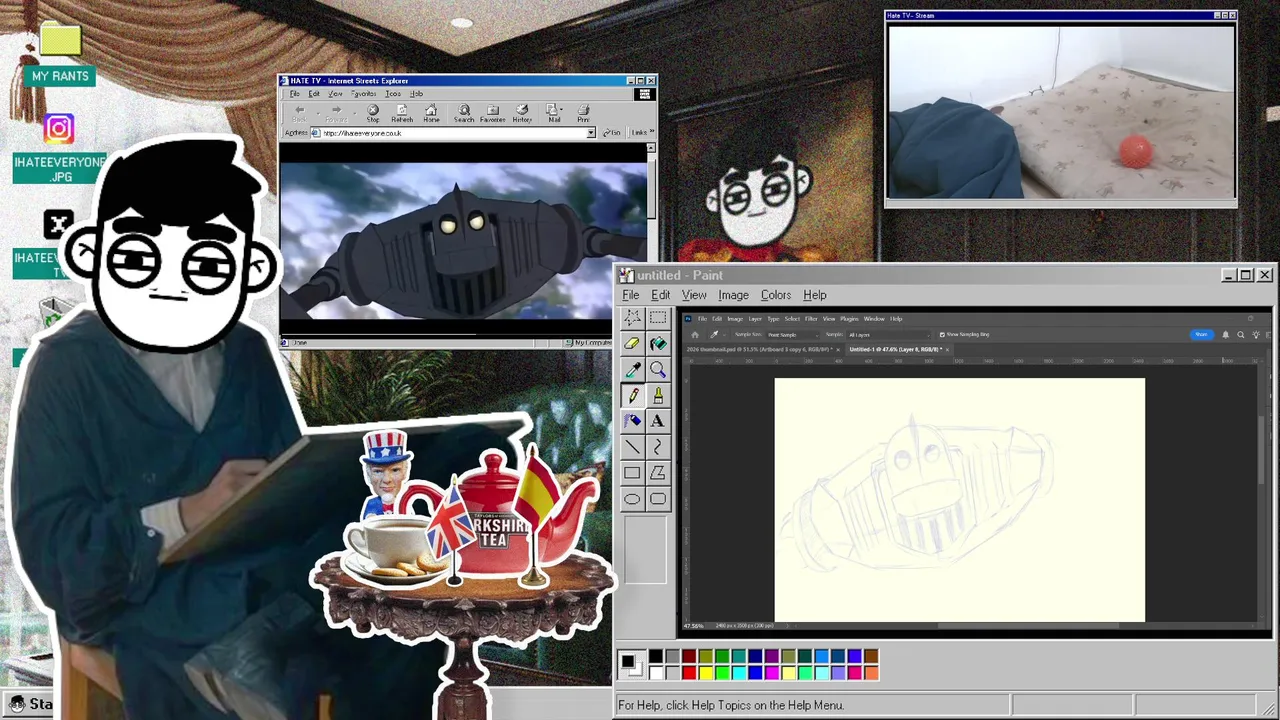Pick the Pick Color eyedropper in Paint toolbox
The width and height of the screenshot is (1280, 720).
pyautogui.click(x=632, y=369)
